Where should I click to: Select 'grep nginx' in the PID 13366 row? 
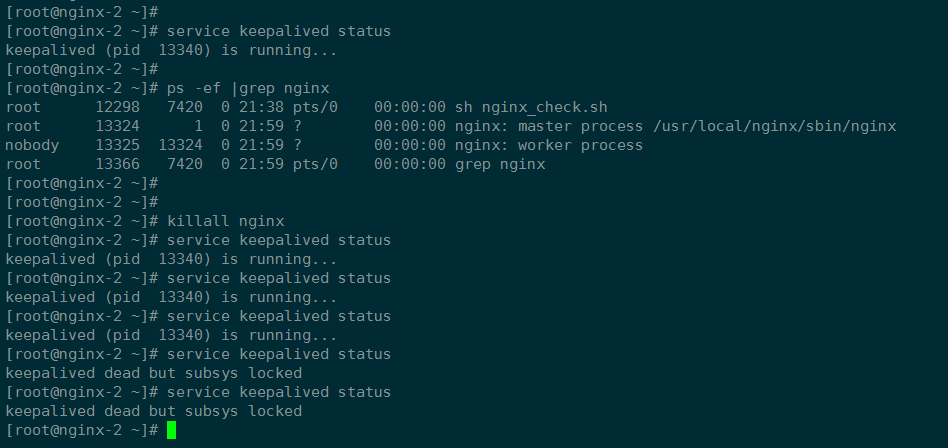[500, 164]
